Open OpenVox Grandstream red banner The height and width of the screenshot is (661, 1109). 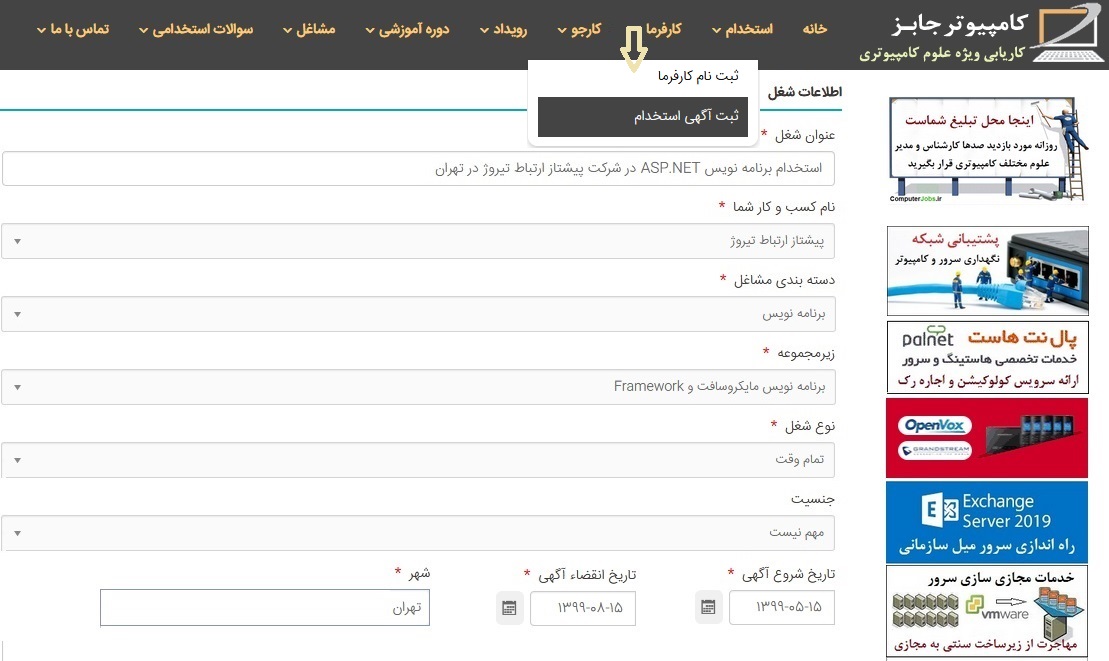click(987, 438)
